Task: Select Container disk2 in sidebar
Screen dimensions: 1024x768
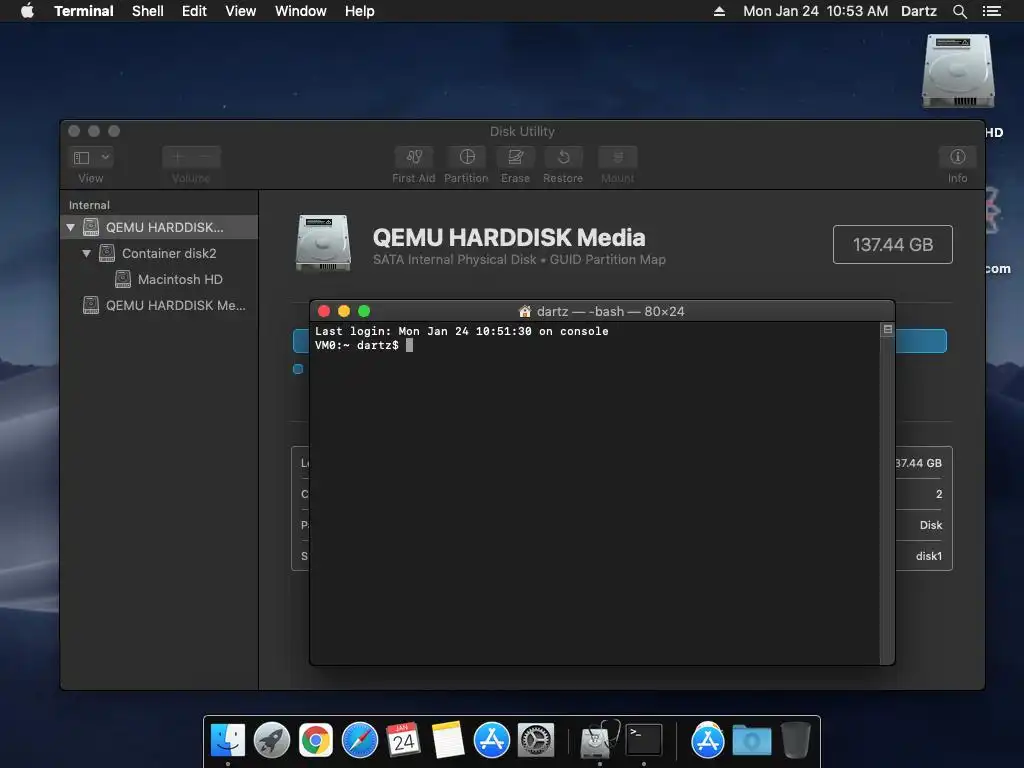Action: 159,253
